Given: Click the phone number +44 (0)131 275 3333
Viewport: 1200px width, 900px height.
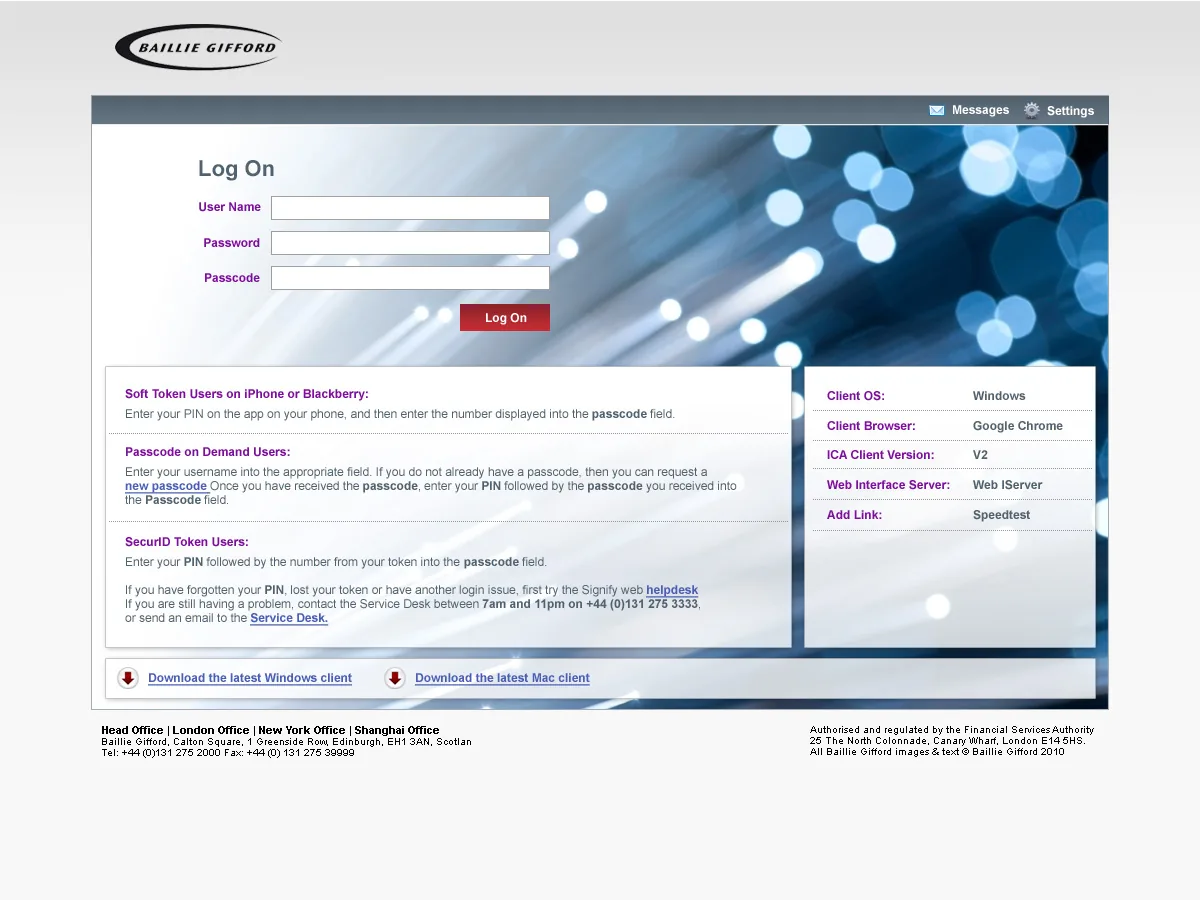Looking at the screenshot, I should (642, 604).
